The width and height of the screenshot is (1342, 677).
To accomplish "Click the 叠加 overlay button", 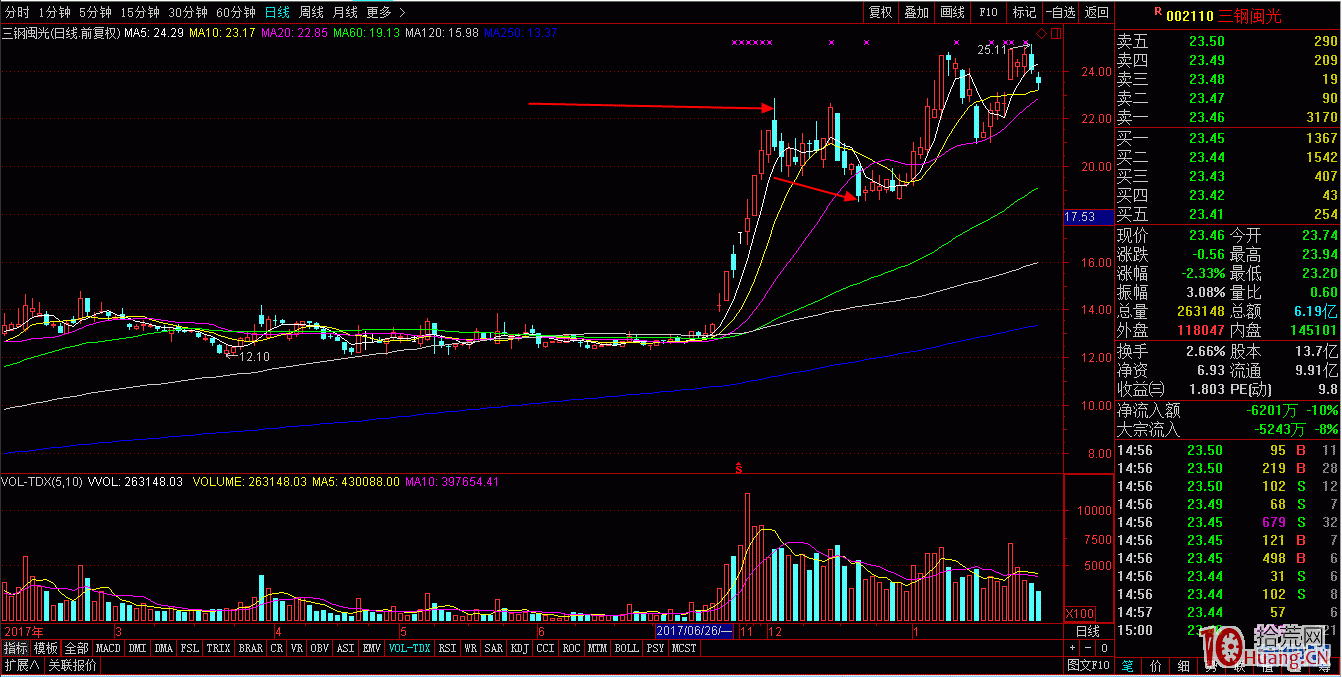I will (x=916, y=13).
